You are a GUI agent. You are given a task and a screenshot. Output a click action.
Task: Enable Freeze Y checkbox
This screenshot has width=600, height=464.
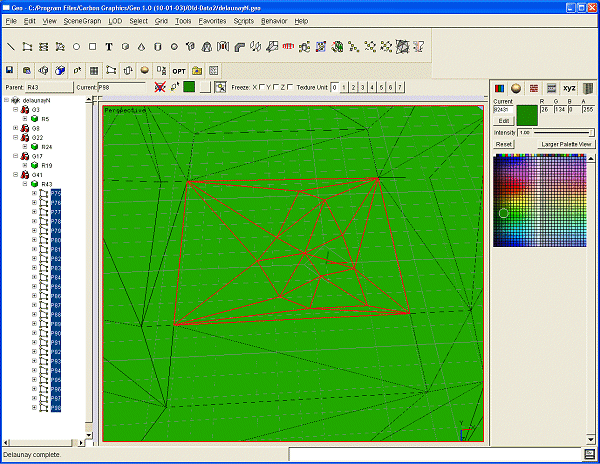tap(276, 88)
